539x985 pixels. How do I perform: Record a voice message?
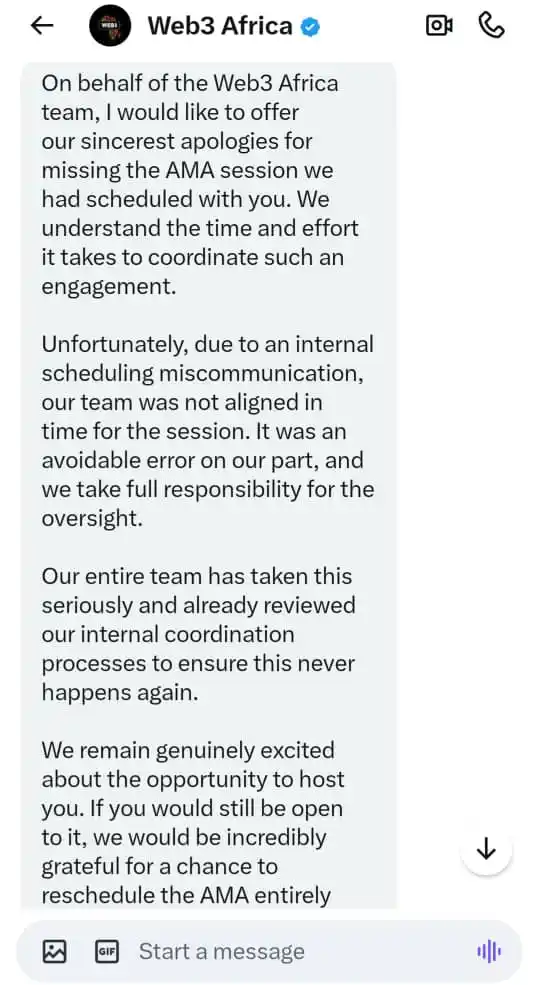tap(489, 951)
